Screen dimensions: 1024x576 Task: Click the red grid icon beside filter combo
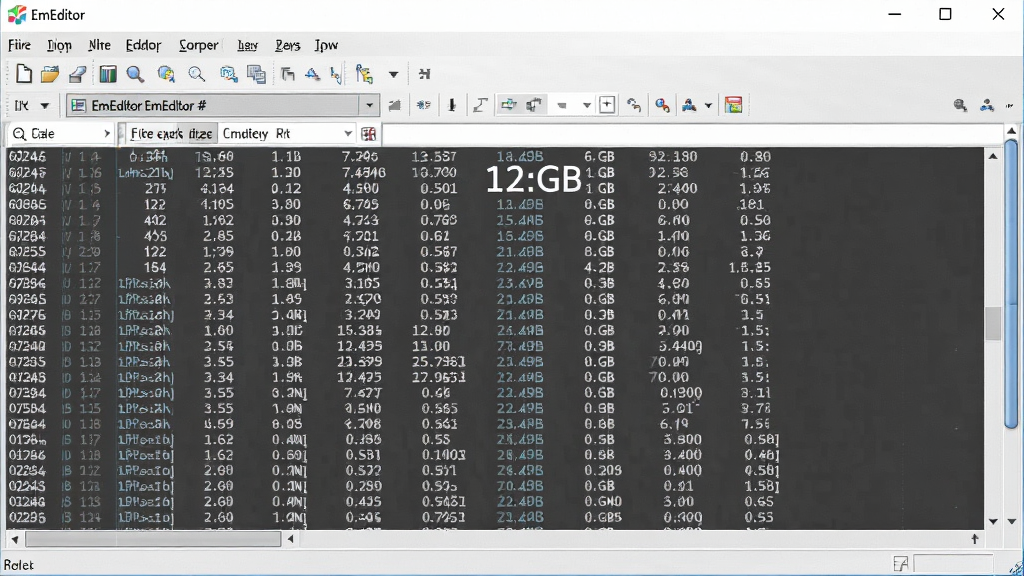tap(368, 134)
